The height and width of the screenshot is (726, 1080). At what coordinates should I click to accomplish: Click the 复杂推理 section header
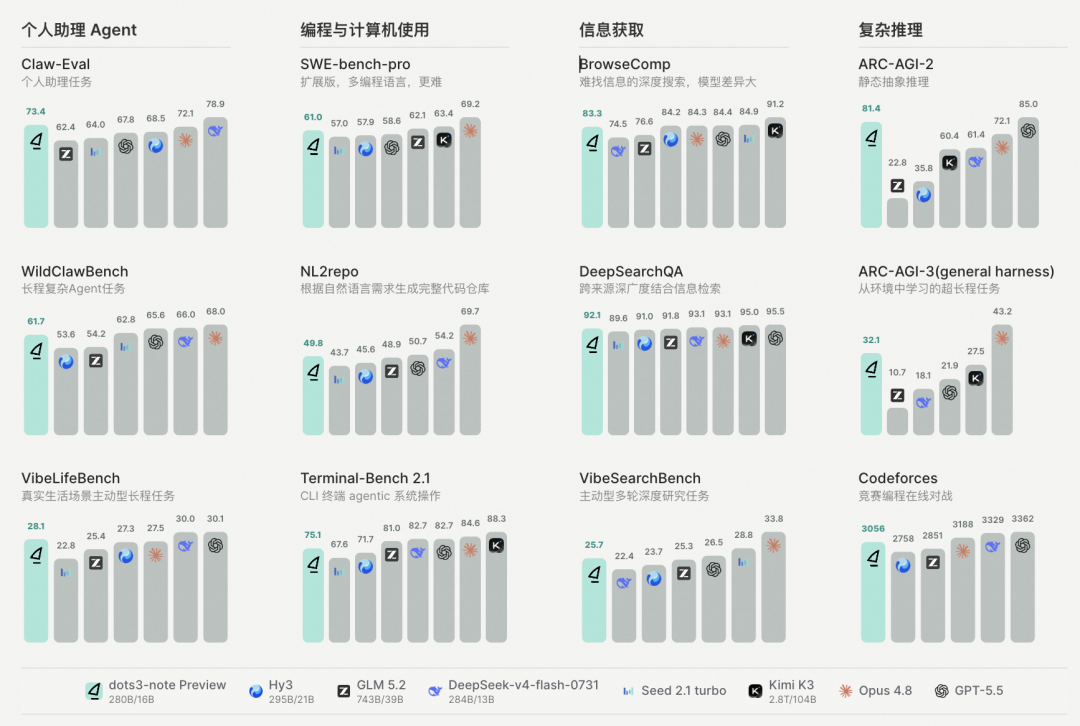[x=891, y=30]
